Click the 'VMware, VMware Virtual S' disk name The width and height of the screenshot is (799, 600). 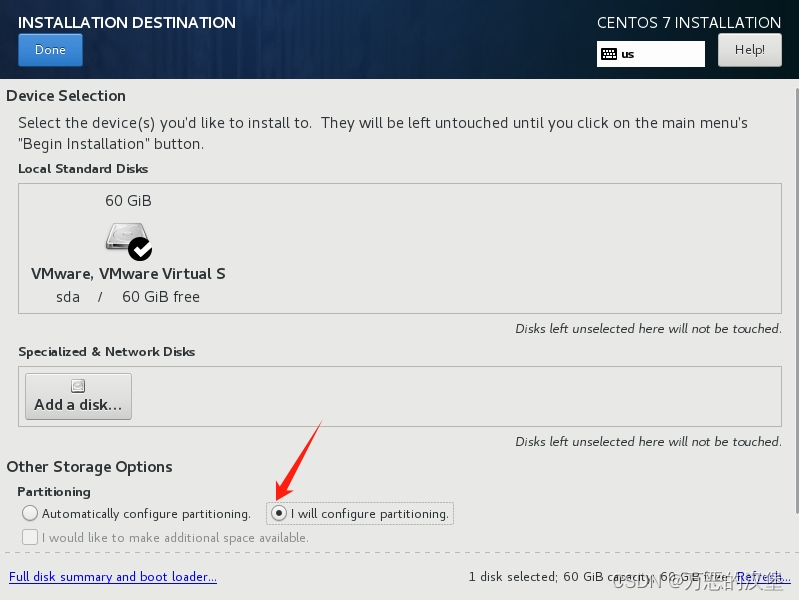[x=128, y=274]
